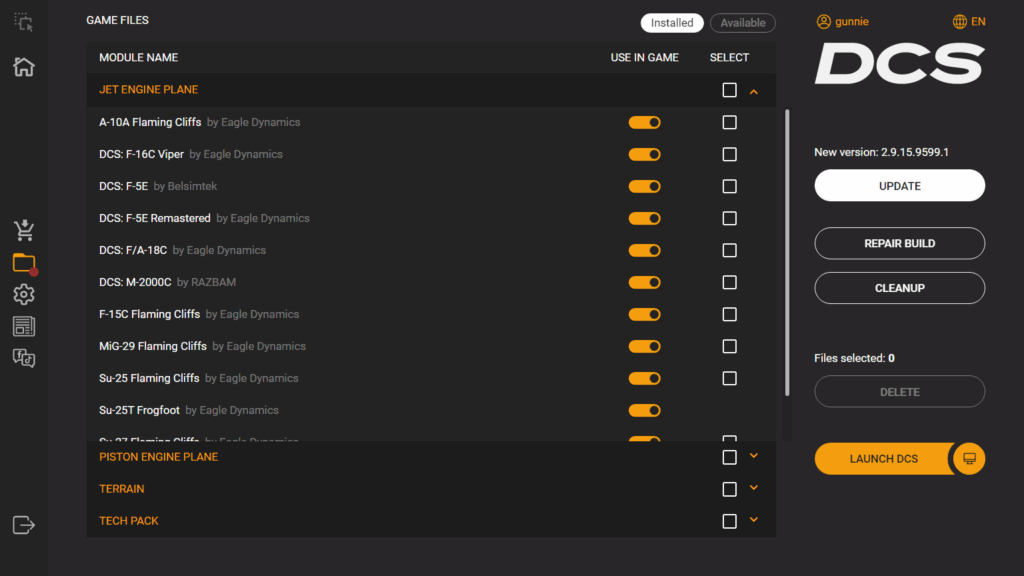Screen dimensions: 1024x576
Task: Expand Tech Pack section chevron
Action: 754,520
